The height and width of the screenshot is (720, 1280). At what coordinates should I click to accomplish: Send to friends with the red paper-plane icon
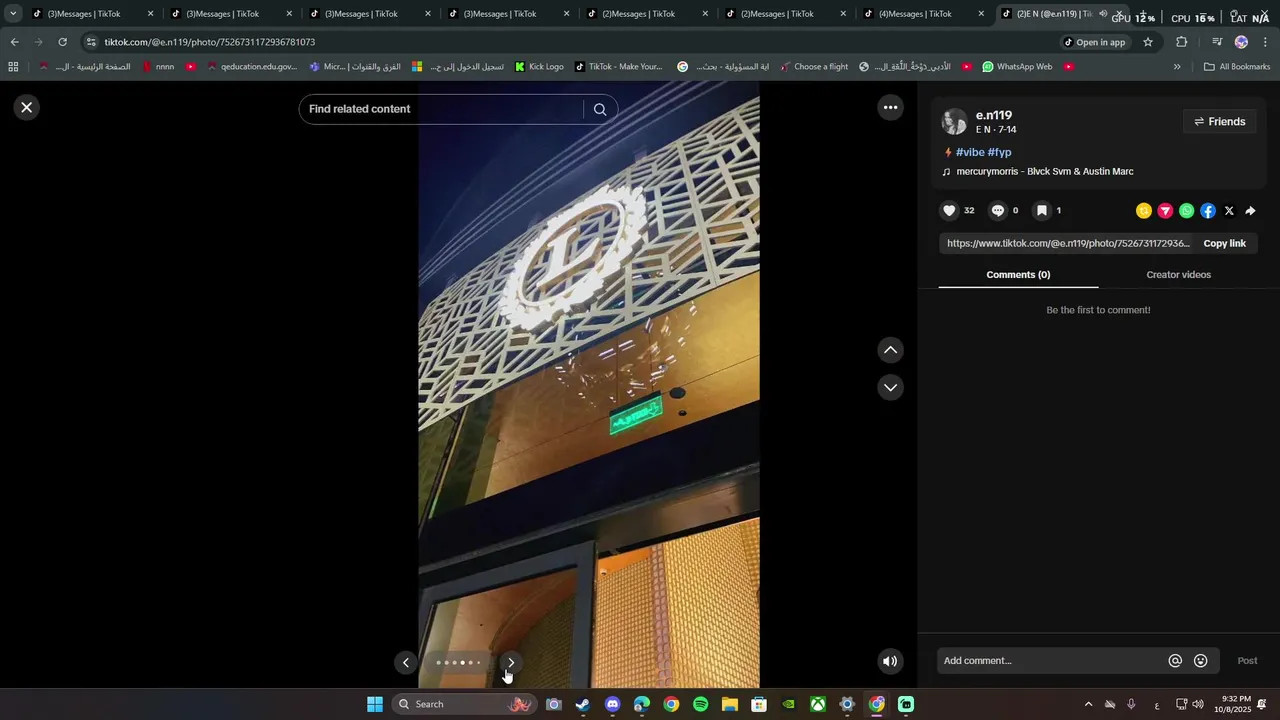pos(1165,211)
